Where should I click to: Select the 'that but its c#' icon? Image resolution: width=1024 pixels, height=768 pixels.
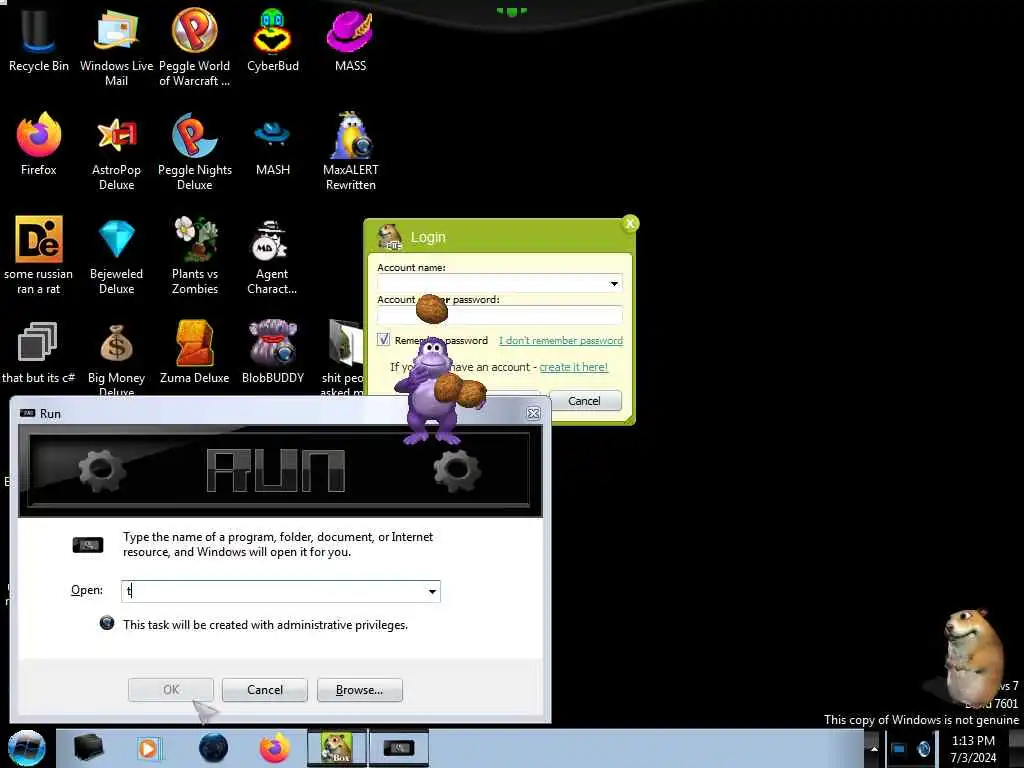(39, 351)
